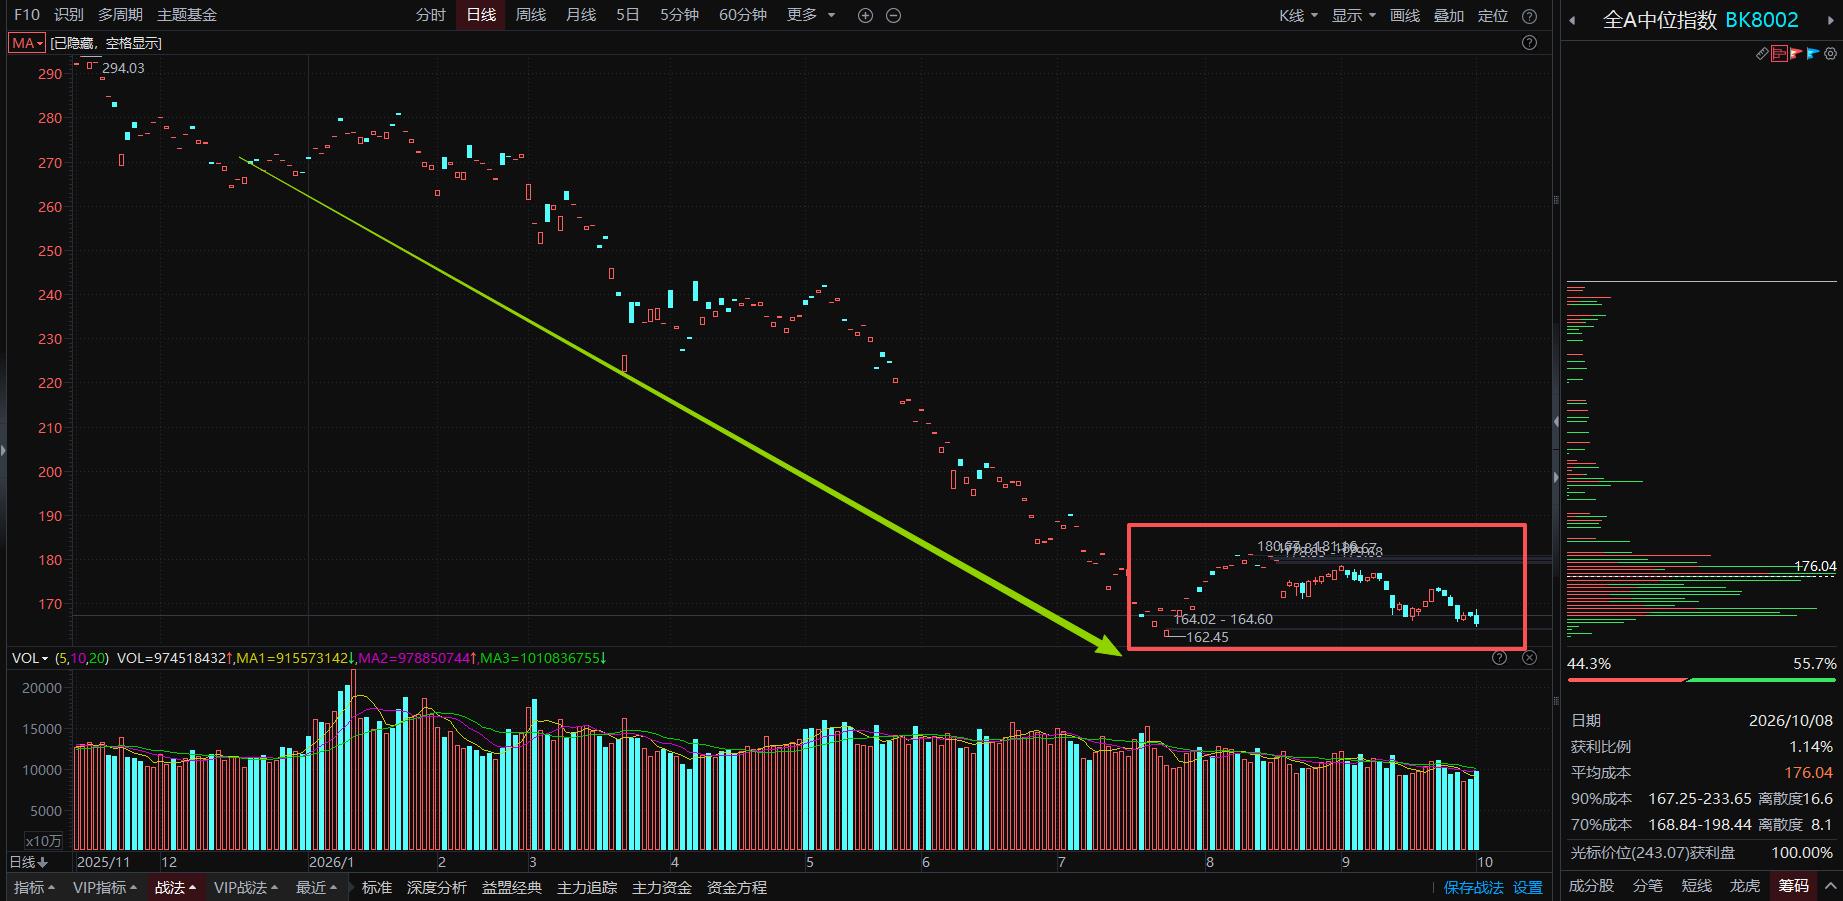
Task: Click the red flag chip icon
Action: 1796,54
